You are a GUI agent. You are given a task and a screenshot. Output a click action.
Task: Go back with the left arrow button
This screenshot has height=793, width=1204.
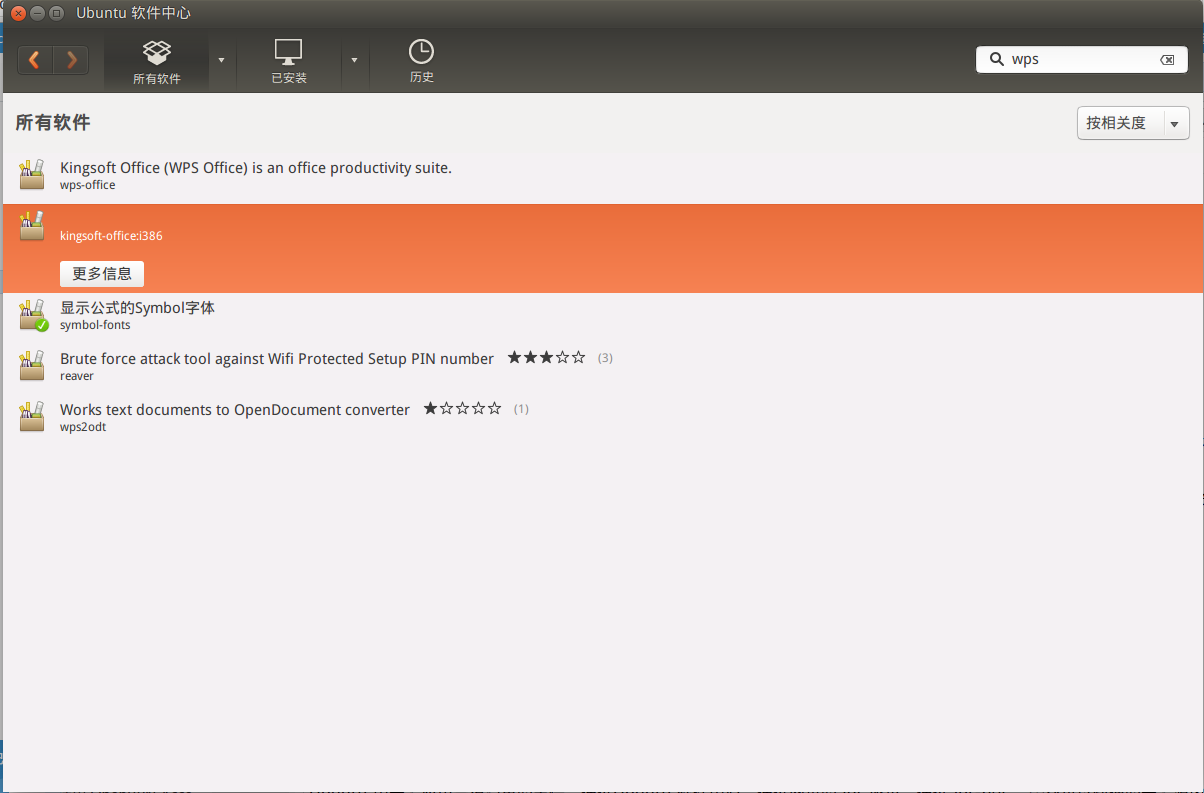pyautogui.click(x=35, y=60)
